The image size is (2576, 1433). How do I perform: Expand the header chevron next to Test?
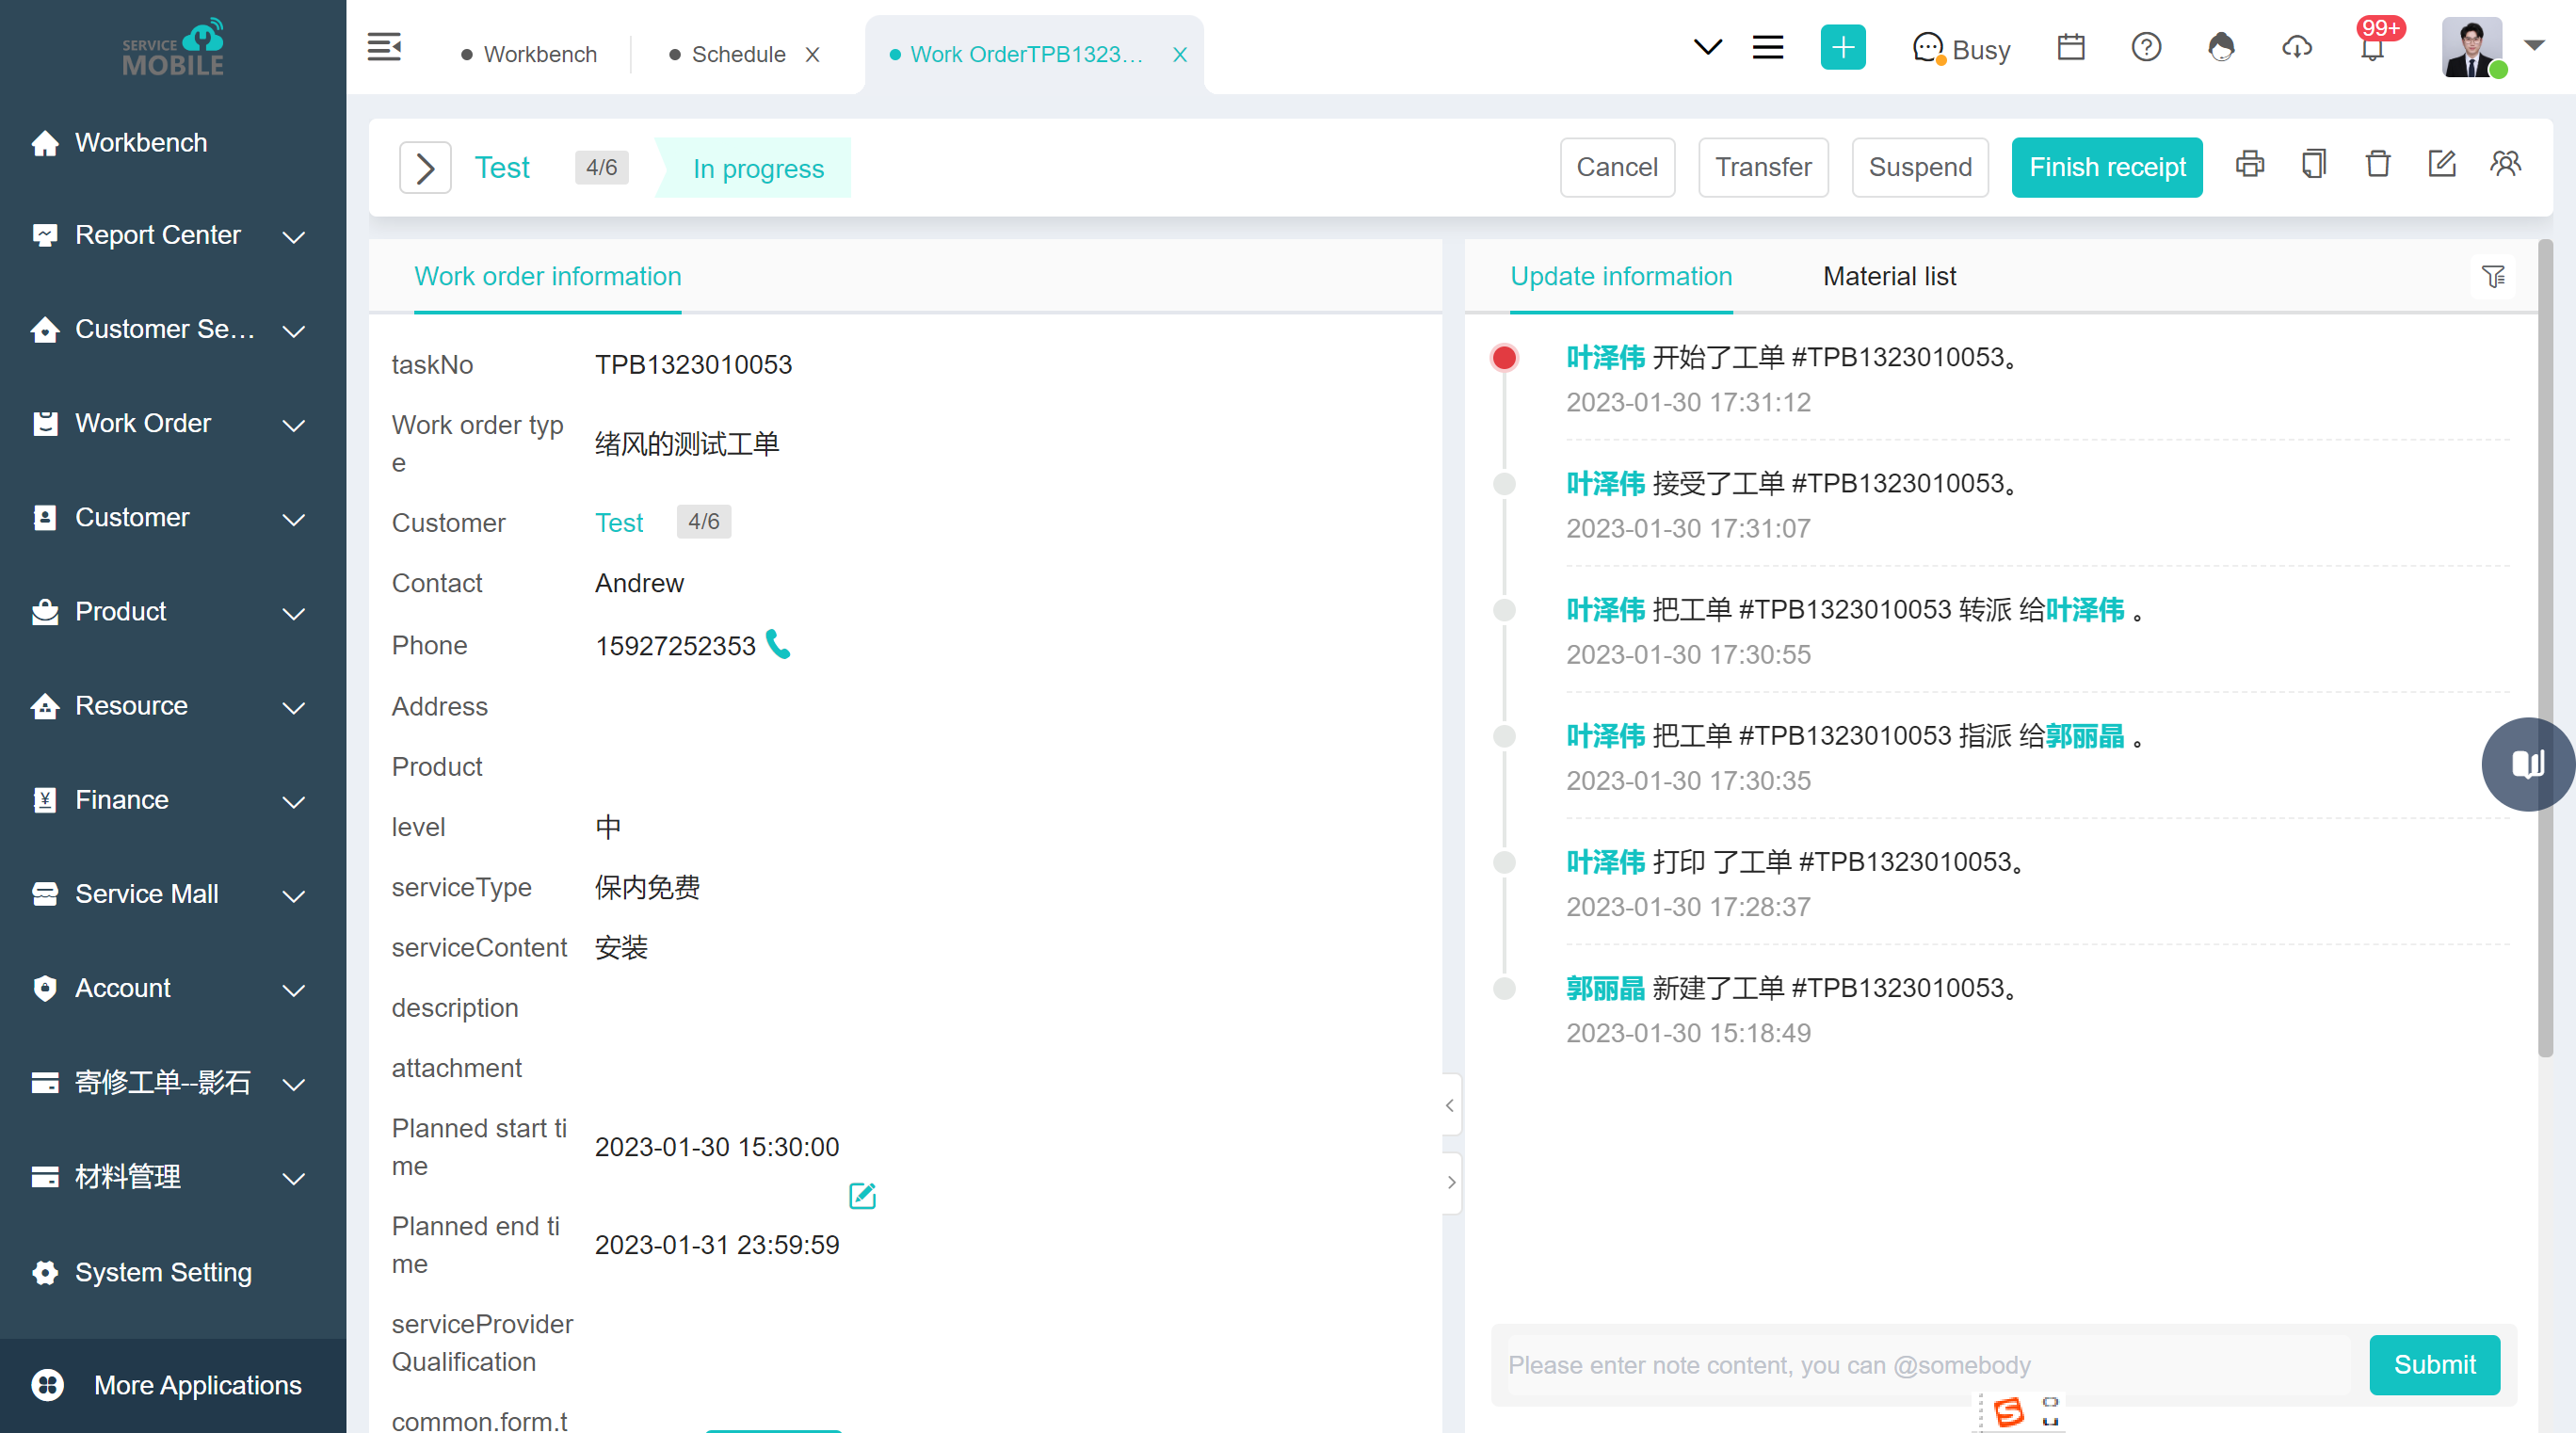(425, 167)
